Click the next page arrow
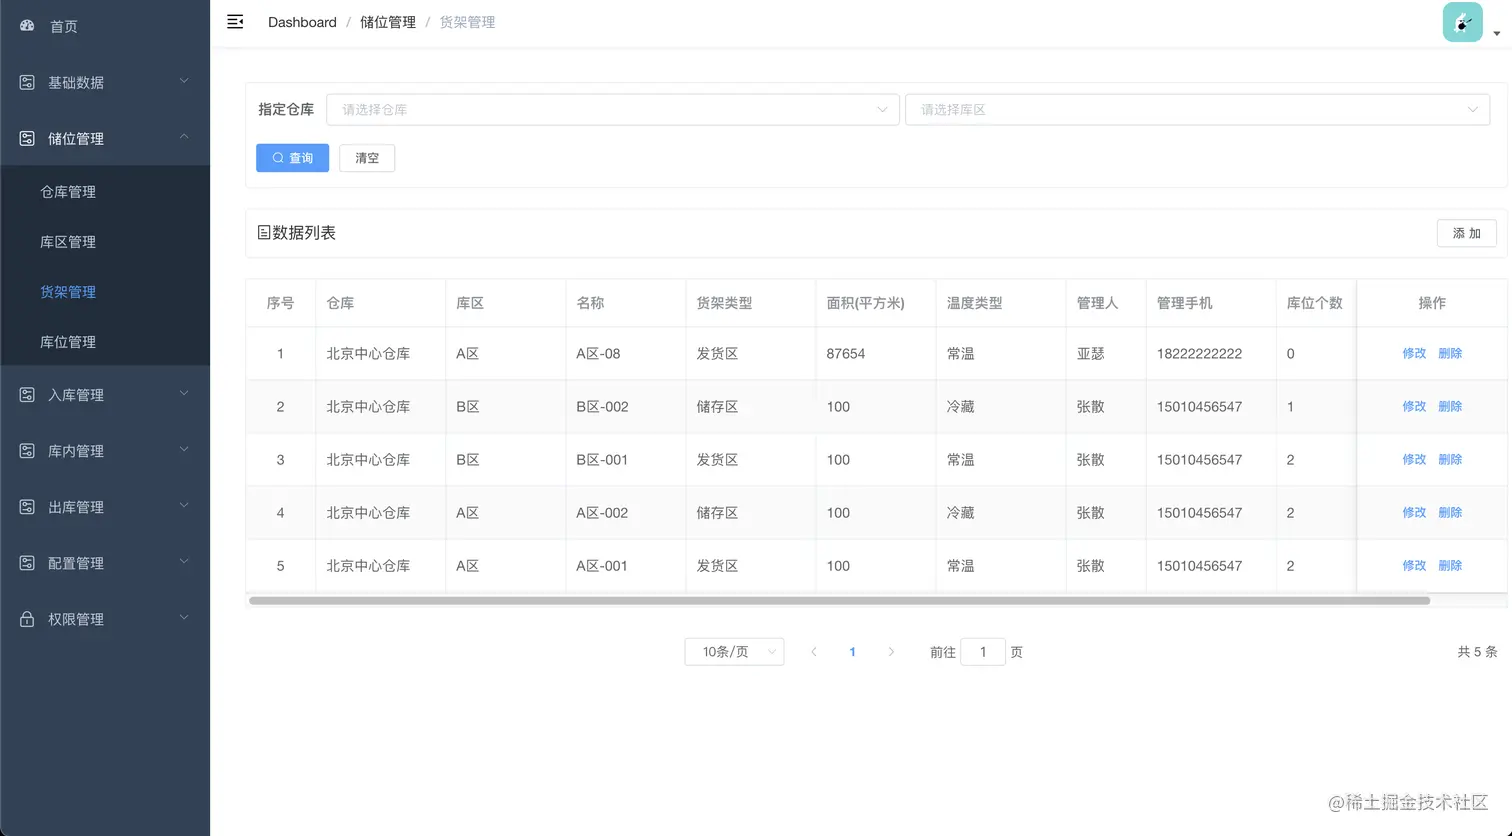Viewport: 1512px width, 836px height. 891,652
